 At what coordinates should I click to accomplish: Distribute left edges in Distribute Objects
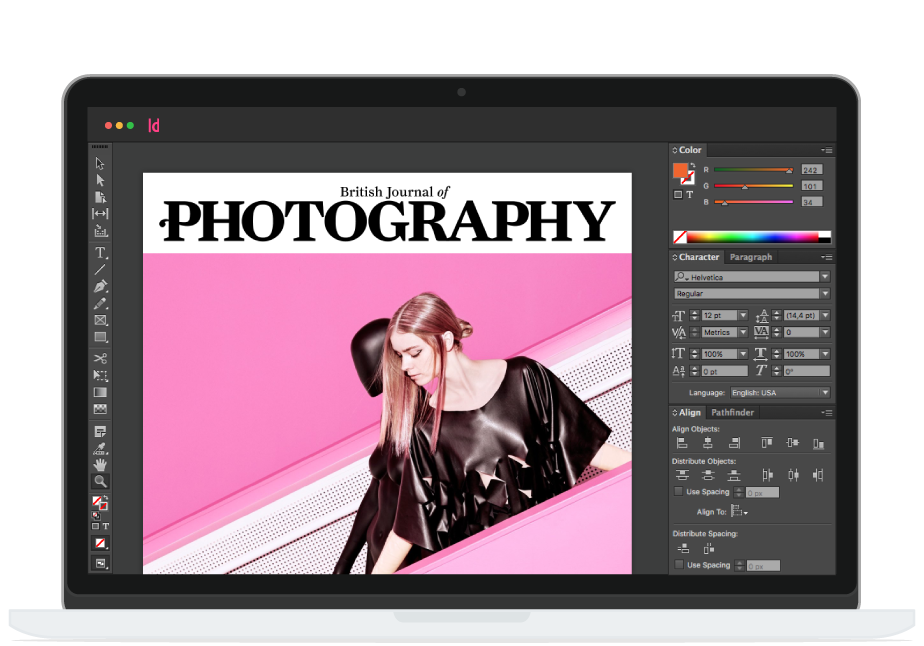click(767, 475)
